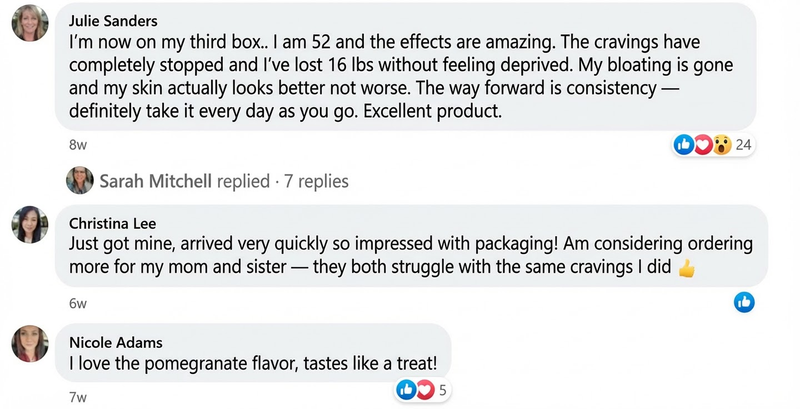Screen dimensions: 800x409
Task: Open the Julie Sanders name link
Action: click(115, 20)
